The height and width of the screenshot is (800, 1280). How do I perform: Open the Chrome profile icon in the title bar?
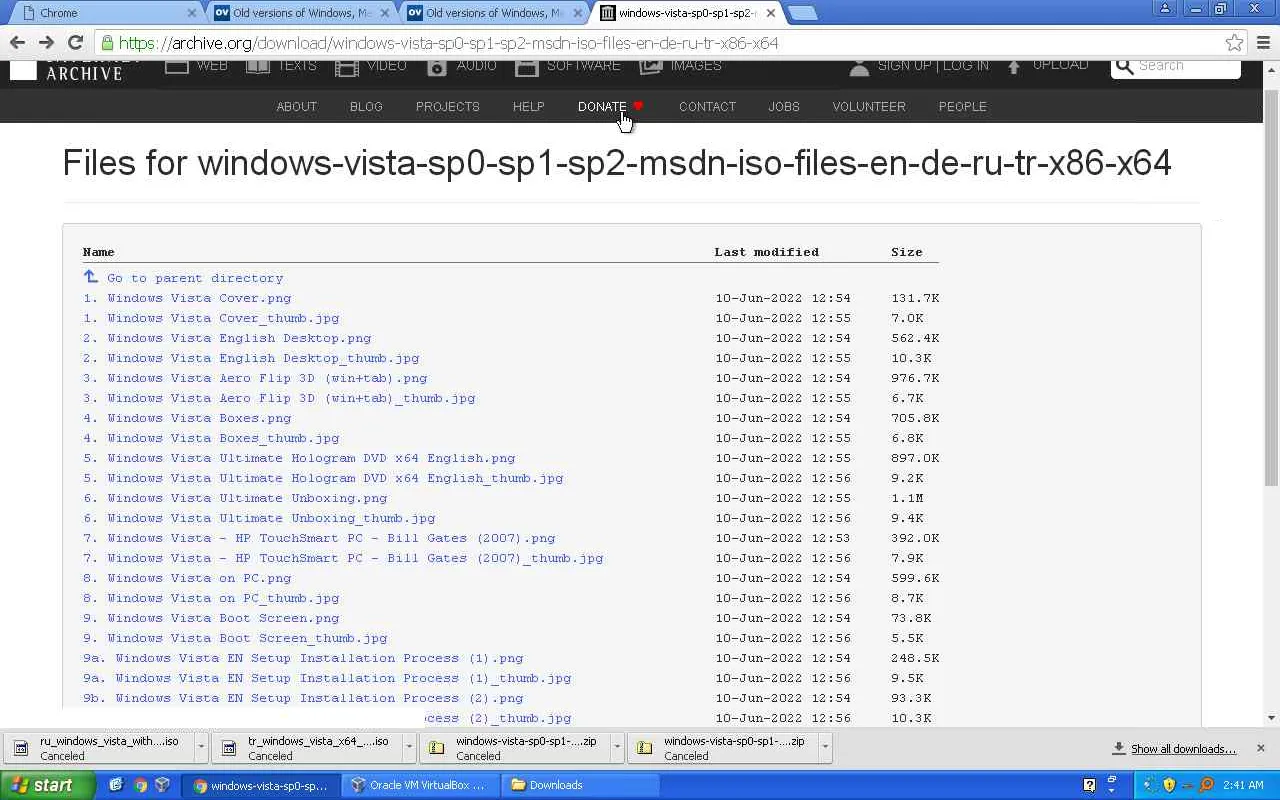1164,9
